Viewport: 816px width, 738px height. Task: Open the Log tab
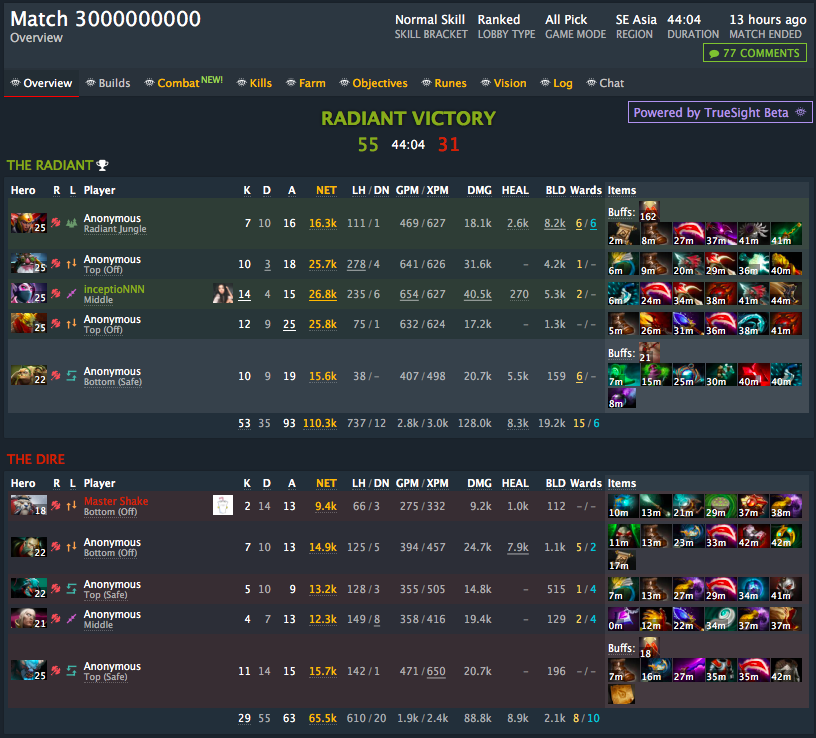tap(556, 83)
